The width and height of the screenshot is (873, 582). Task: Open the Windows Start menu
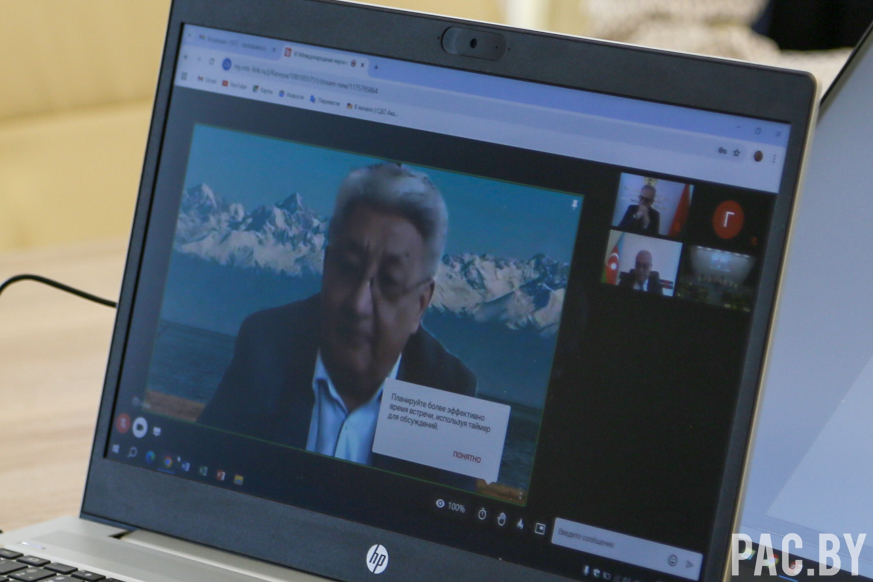115,449
